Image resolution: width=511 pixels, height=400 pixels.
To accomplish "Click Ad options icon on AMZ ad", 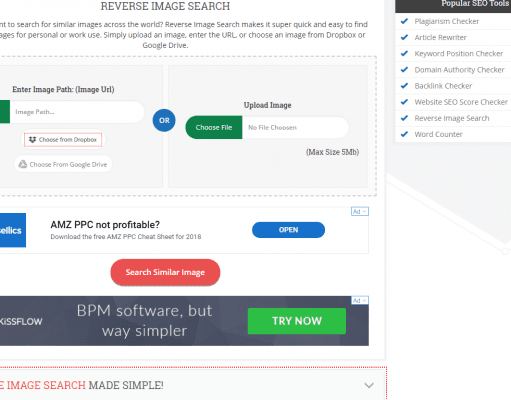I will click(360, 212).
